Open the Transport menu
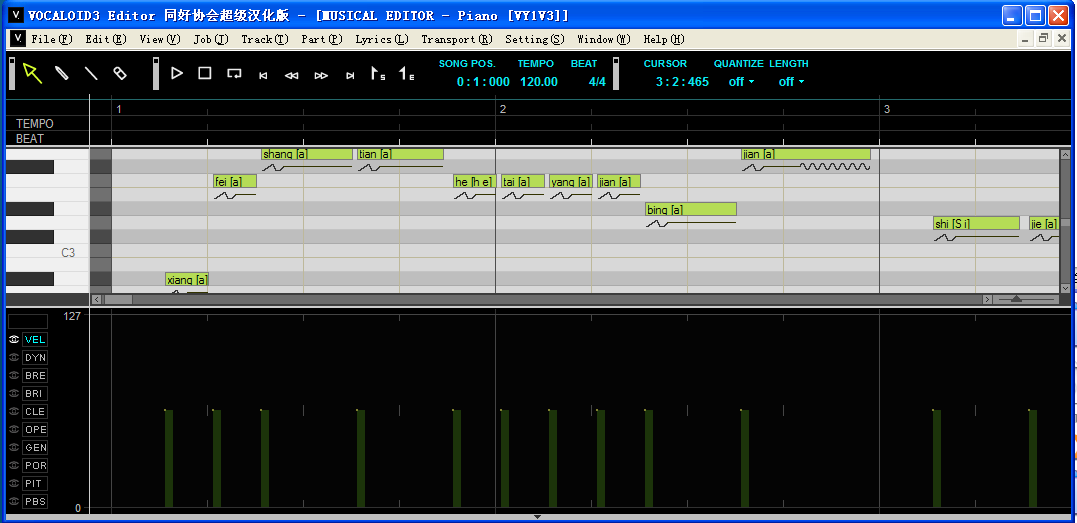Image resolution: width=1077 pixels, height=523 pixels. tap(457, 39)
